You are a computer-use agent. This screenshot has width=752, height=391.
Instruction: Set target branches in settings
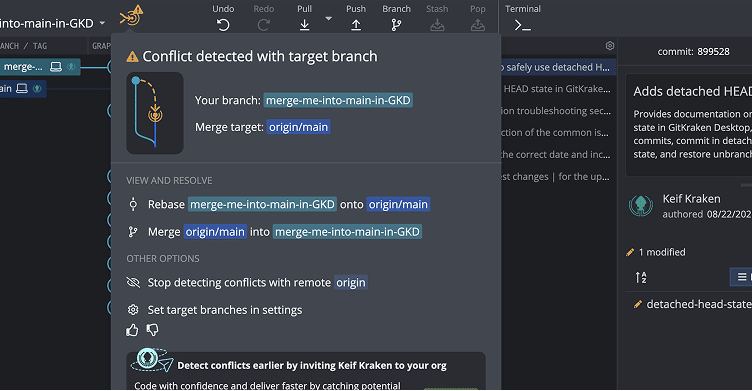click(214, 310)
